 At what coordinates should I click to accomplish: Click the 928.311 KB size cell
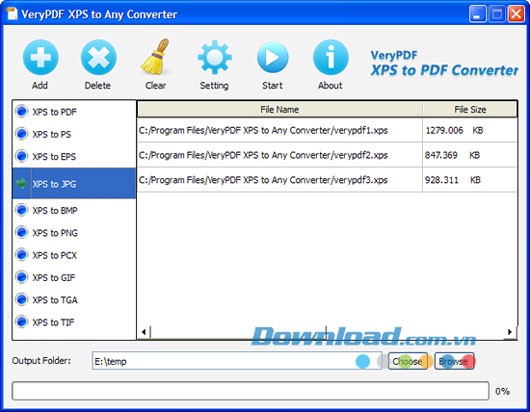click(469, 180)
